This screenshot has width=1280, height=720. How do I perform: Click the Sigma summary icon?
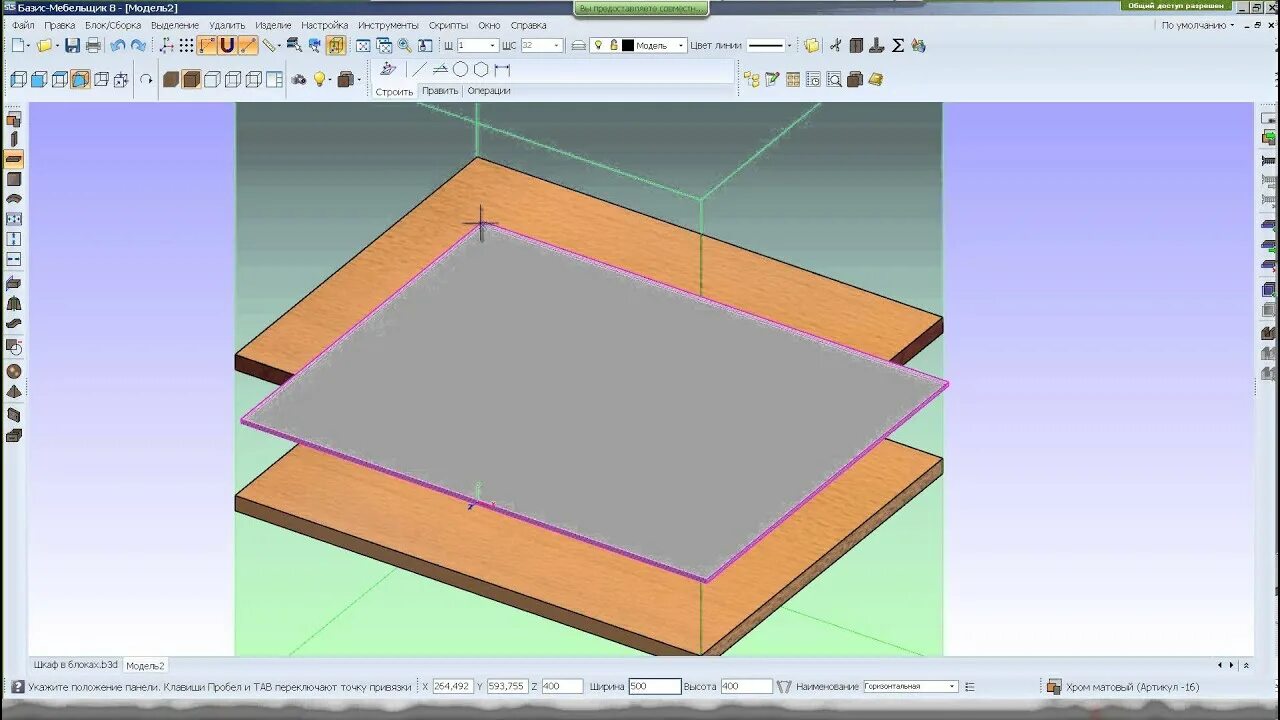(897, 45)
